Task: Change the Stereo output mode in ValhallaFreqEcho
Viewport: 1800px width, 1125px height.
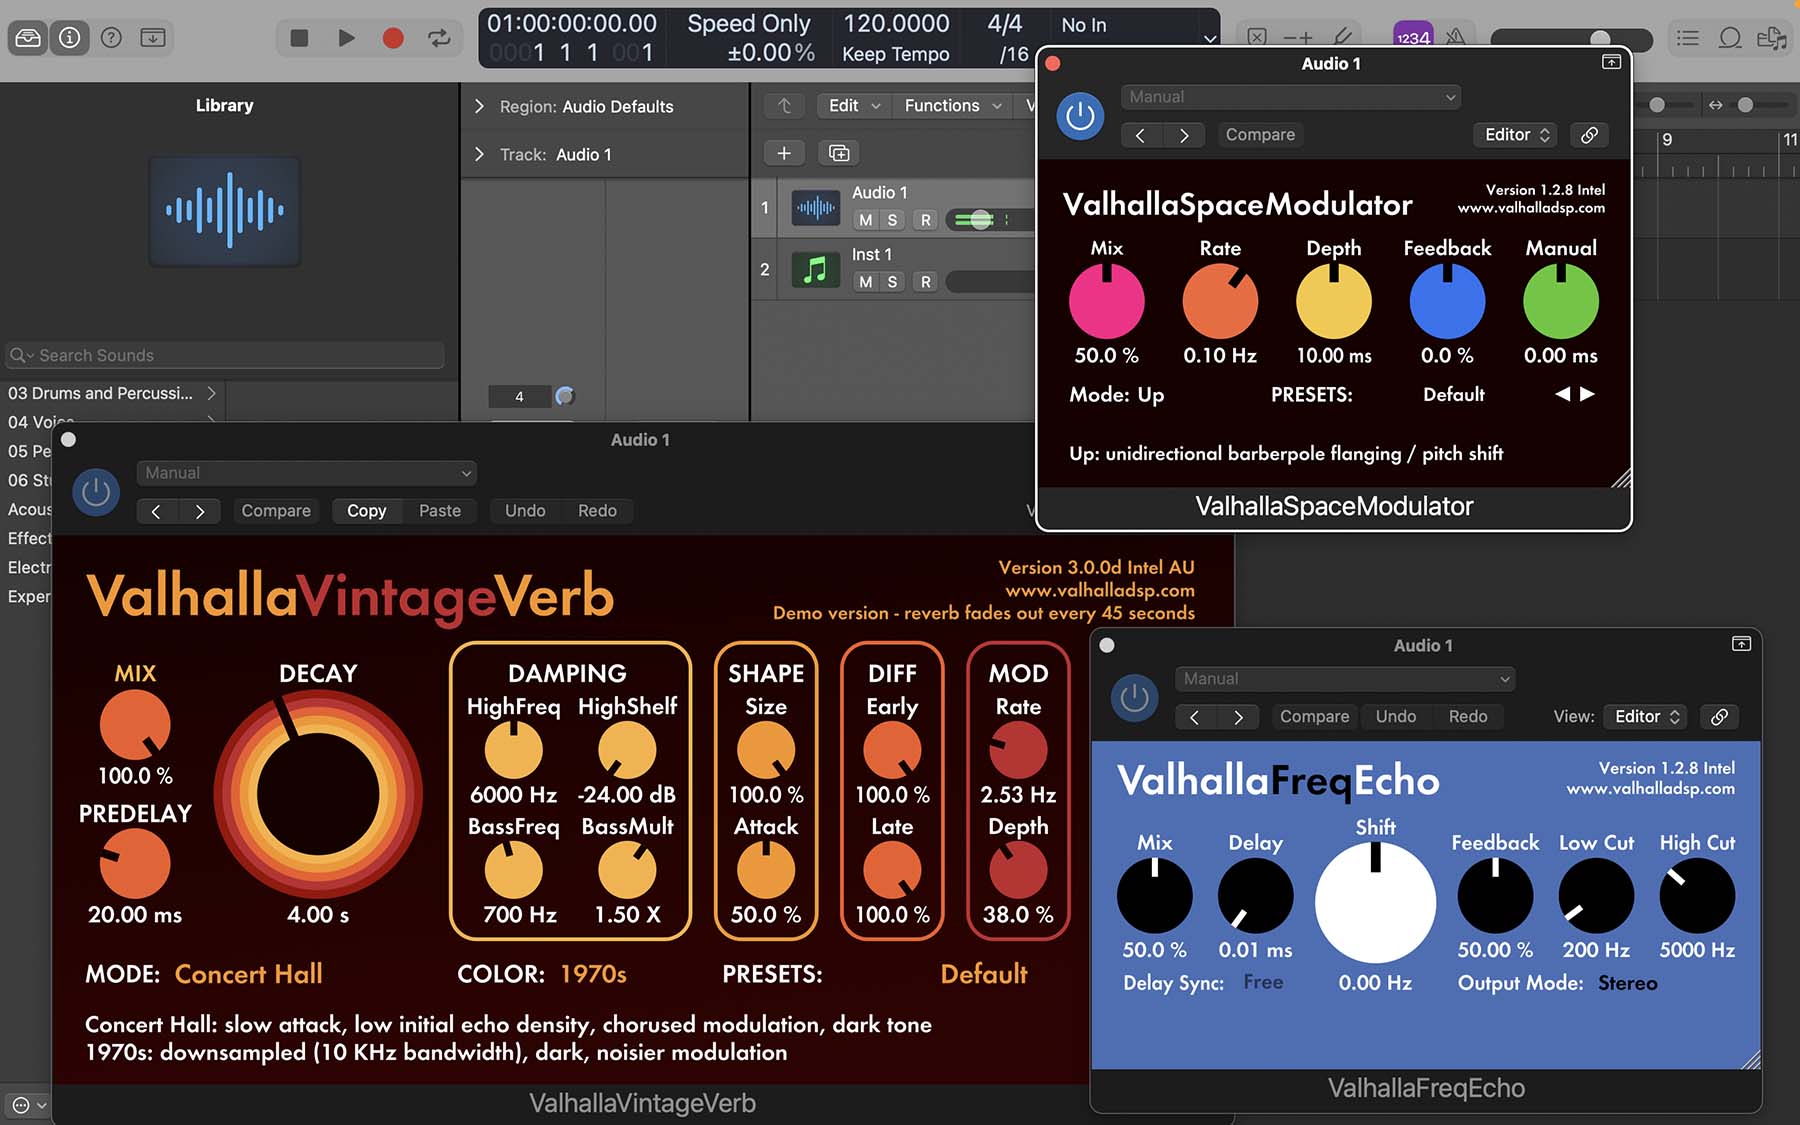Action: tap(1627, 983)
